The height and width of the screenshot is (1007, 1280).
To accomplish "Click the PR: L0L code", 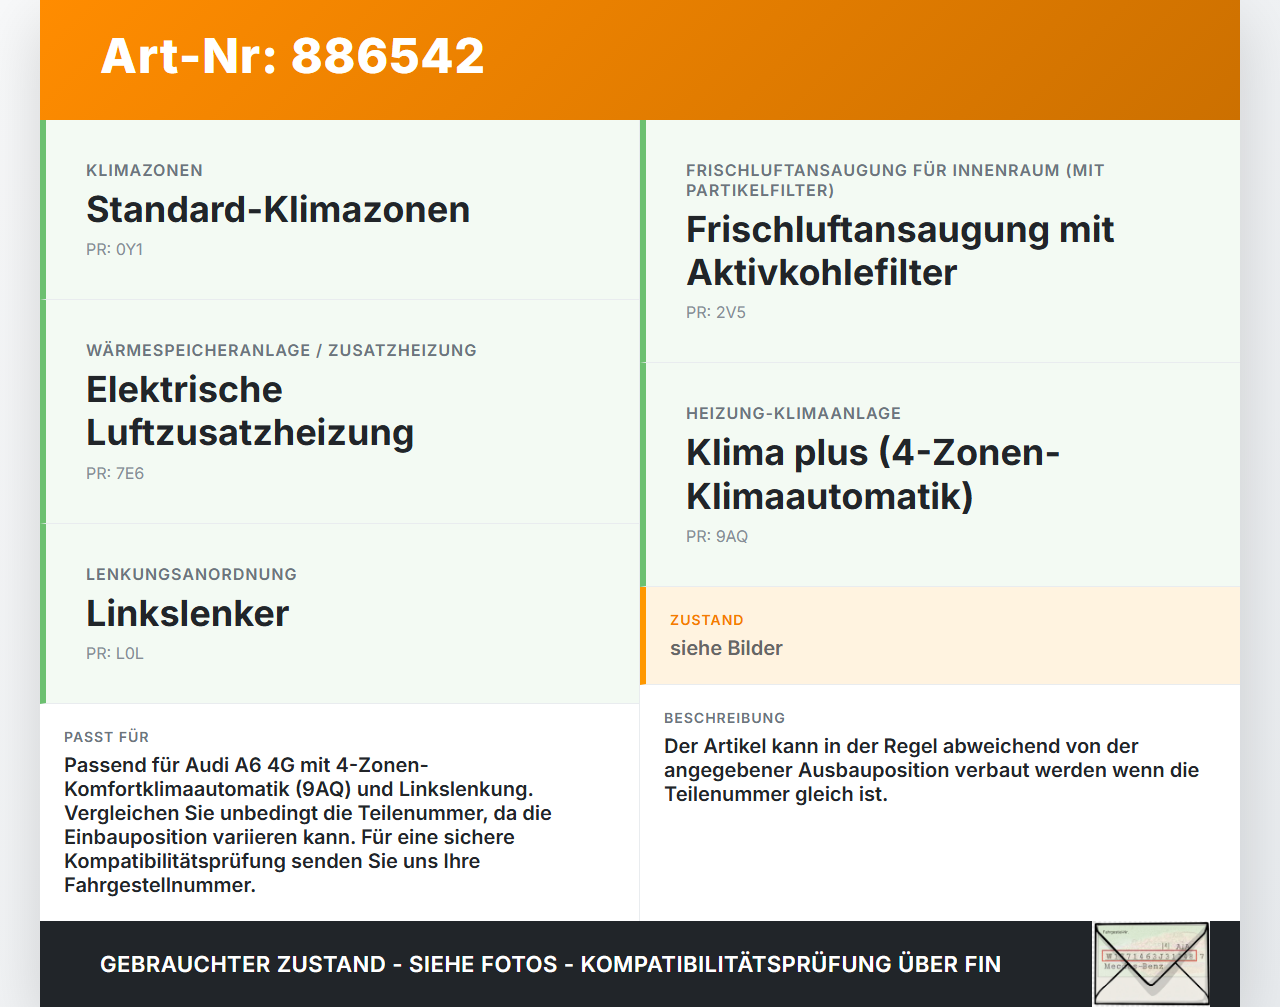I will click(115, 654).
